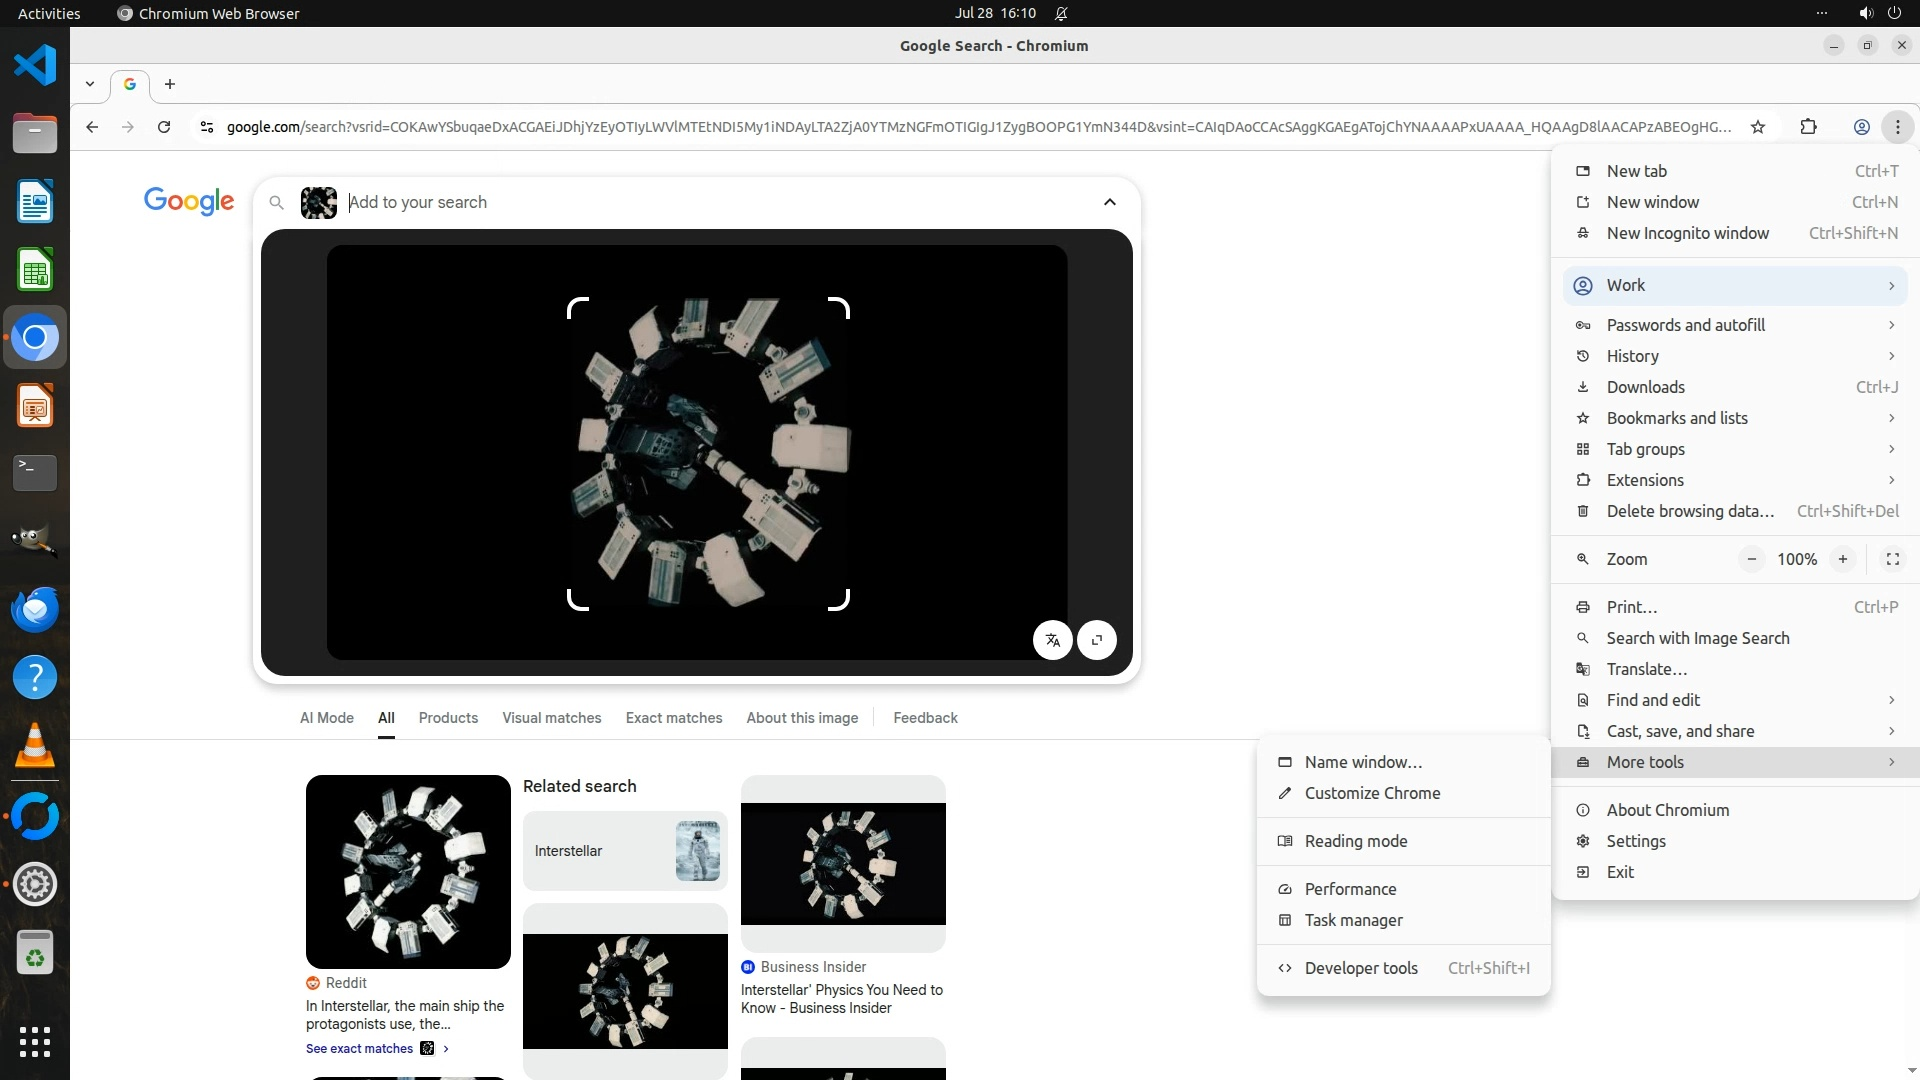Switch to the Visual matches tab
The height and width of the screenshot is (1080, 1920).
pos(551,718)
